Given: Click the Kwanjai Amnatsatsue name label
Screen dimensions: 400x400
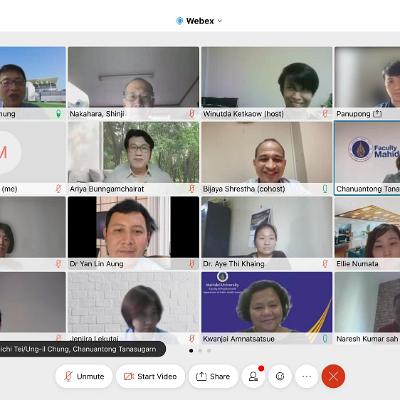Looking at the screenshot, I should (x=239, y=339).
